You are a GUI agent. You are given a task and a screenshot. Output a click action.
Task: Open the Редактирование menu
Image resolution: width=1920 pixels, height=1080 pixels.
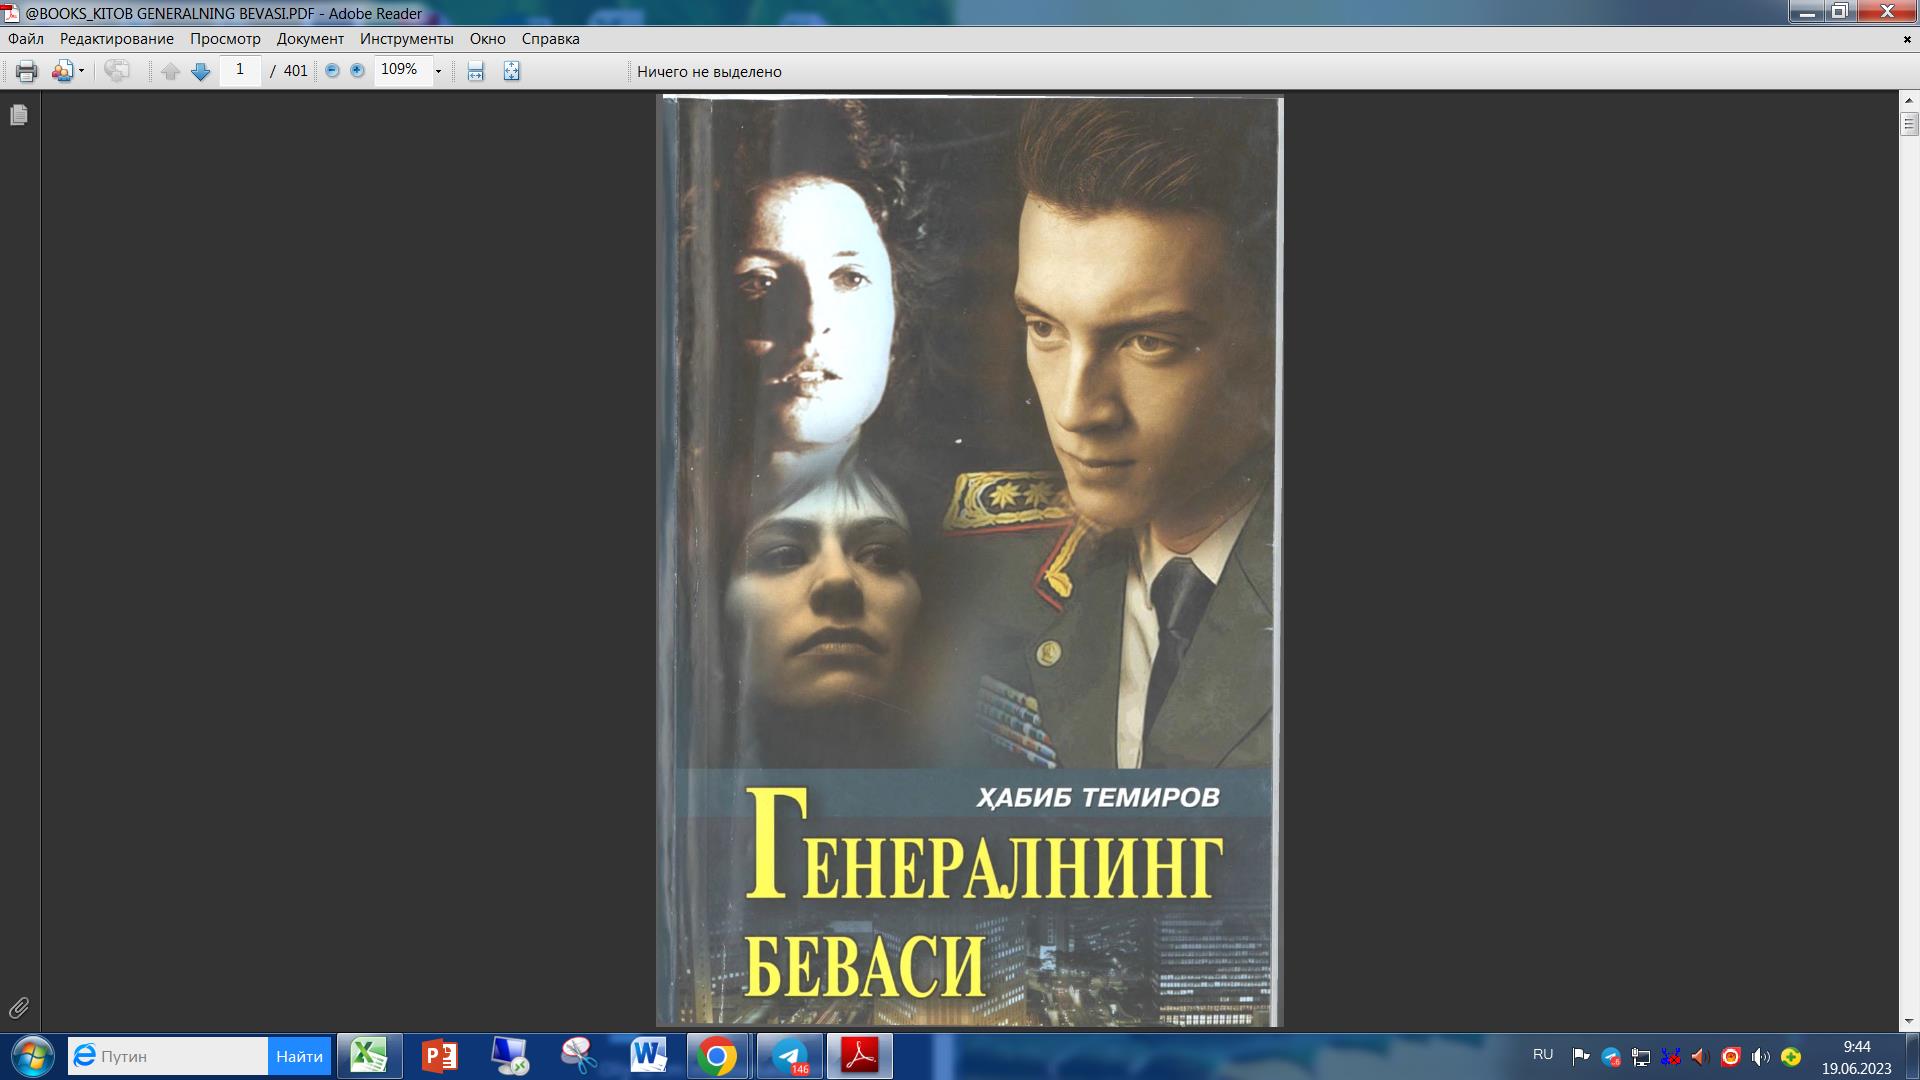point(117,39)
